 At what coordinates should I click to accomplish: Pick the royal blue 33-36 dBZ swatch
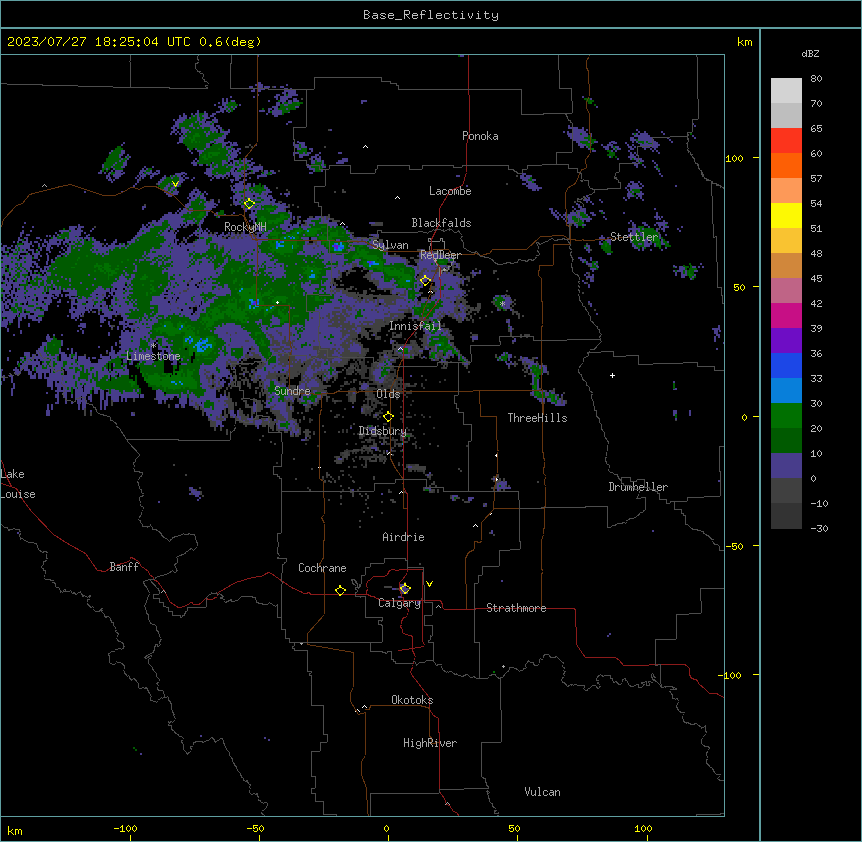coord(786,365)
